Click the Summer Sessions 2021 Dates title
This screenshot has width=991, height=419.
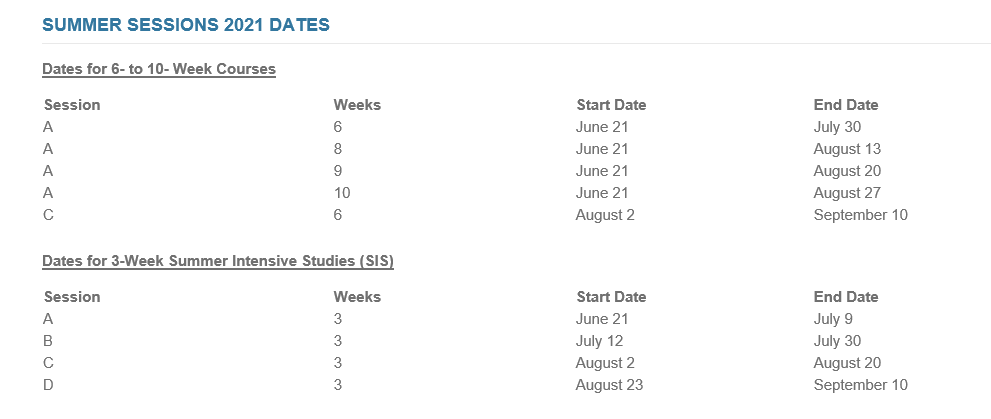point(186,25)
